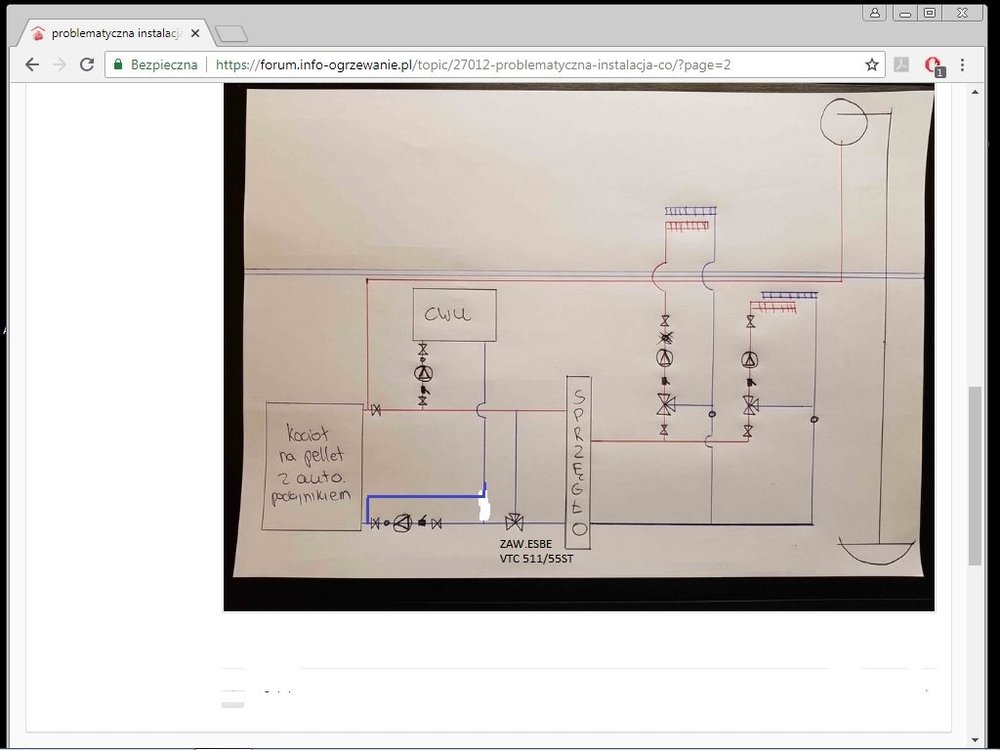
Task: Open the Chrome user profile button
Action: [x=875, y=12]
